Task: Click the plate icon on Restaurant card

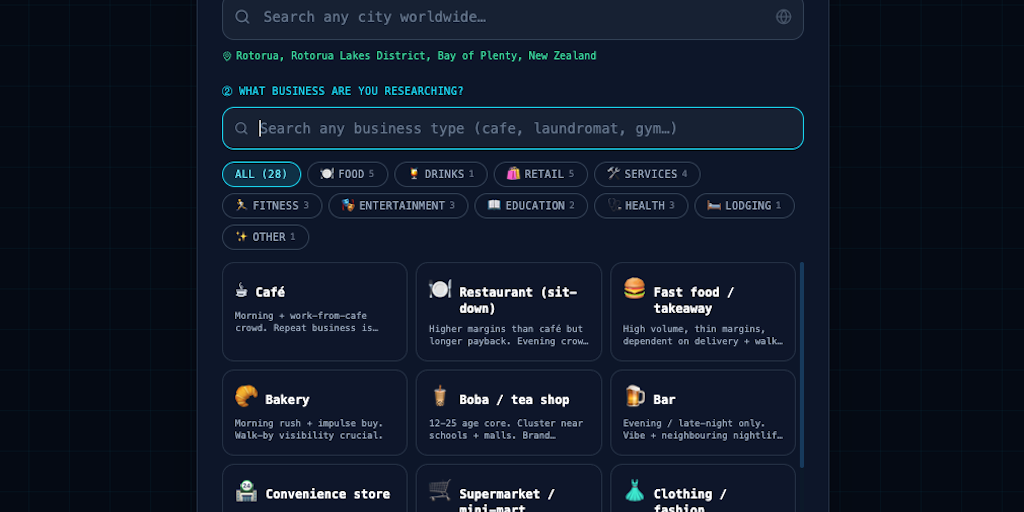Action: pyautogui.click(x=440, y=289)
